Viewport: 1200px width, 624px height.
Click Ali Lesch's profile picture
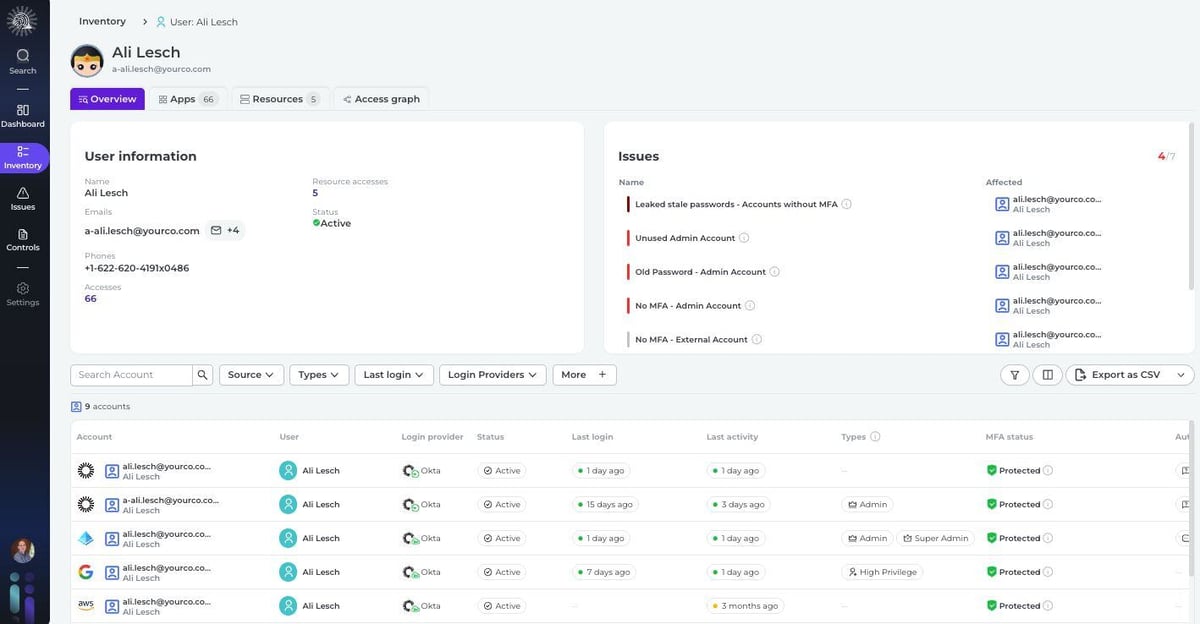pyautogui.click(x=87, y=60)
